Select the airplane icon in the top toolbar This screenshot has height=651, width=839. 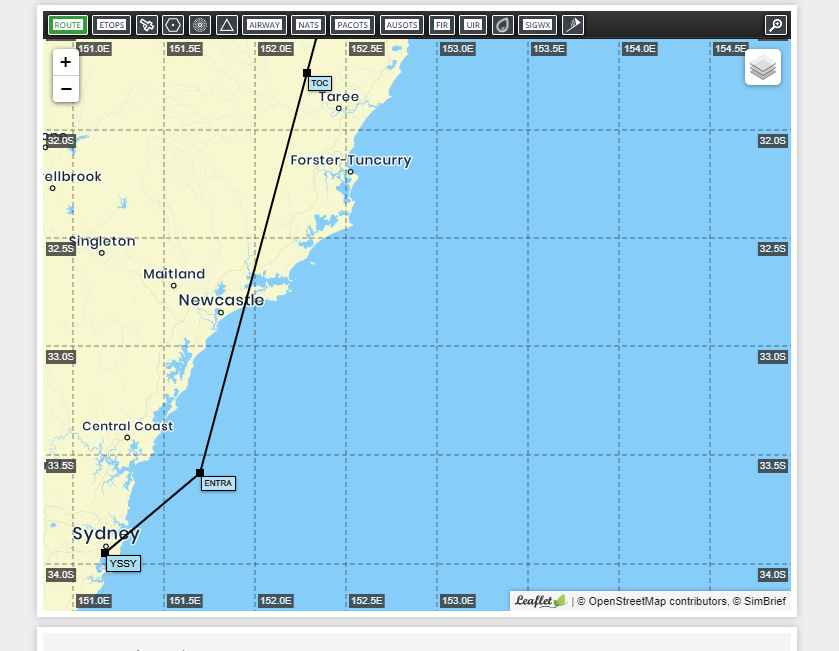[145, 25]
